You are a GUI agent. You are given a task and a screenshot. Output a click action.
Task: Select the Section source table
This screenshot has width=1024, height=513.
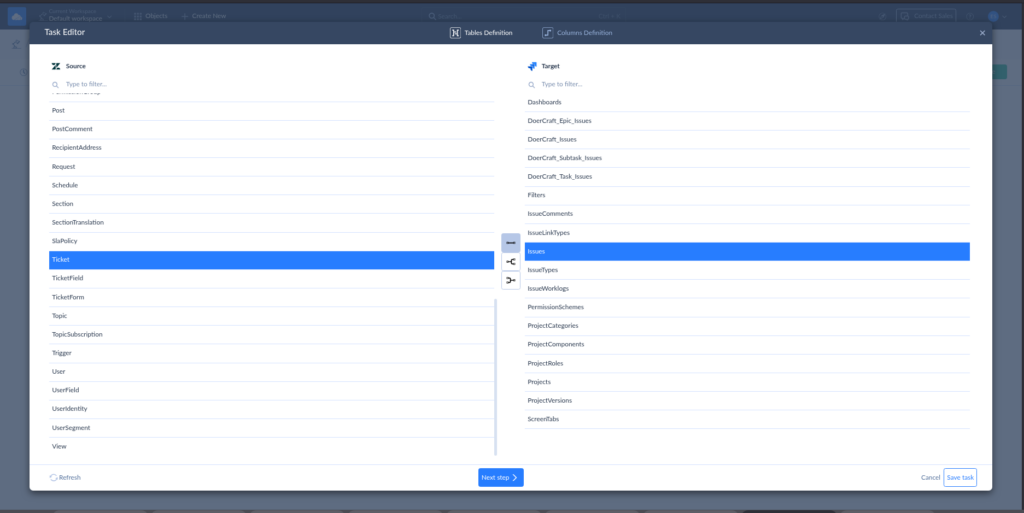[x=272, y=204]
